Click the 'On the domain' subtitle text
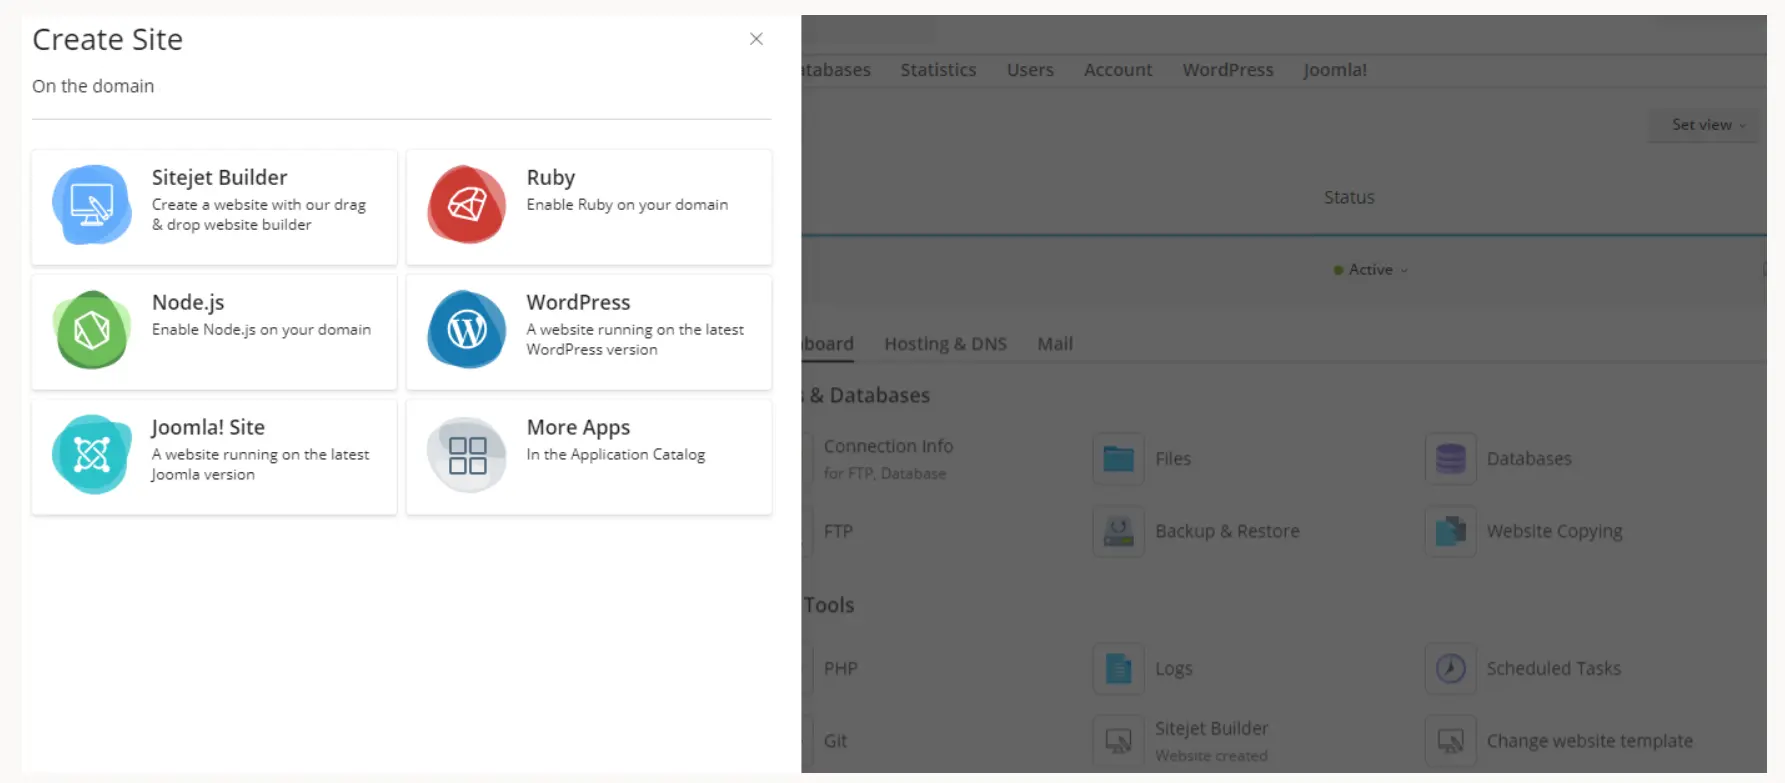 tap(93, 86)
